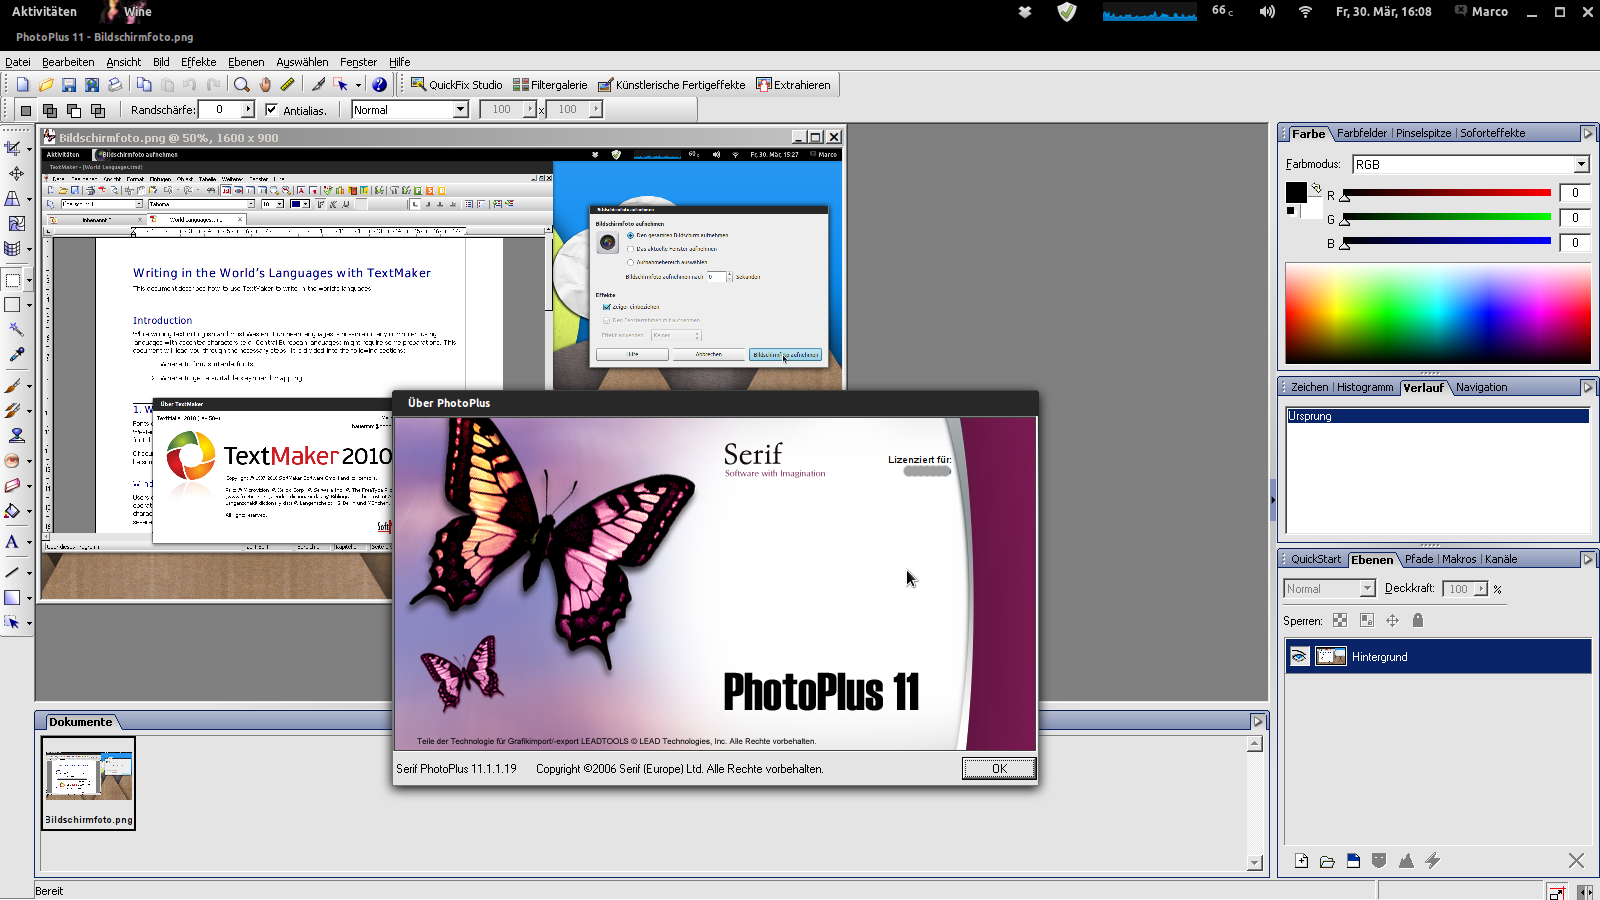This screenshot has width=1600, height=900.
Task: Expand the Dokumente panel options arrow
Action: click(1258, 722)
